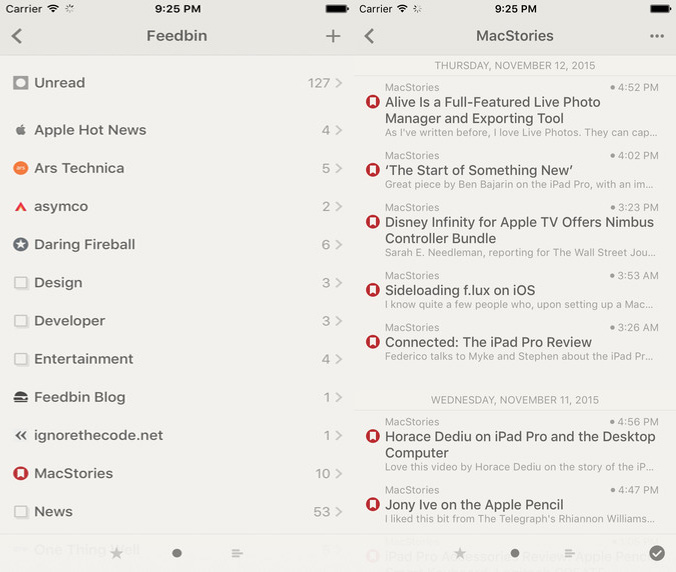The image size is (676, 572).
Task: Open the ignorethecode.net feed
Action: point(177,435)
